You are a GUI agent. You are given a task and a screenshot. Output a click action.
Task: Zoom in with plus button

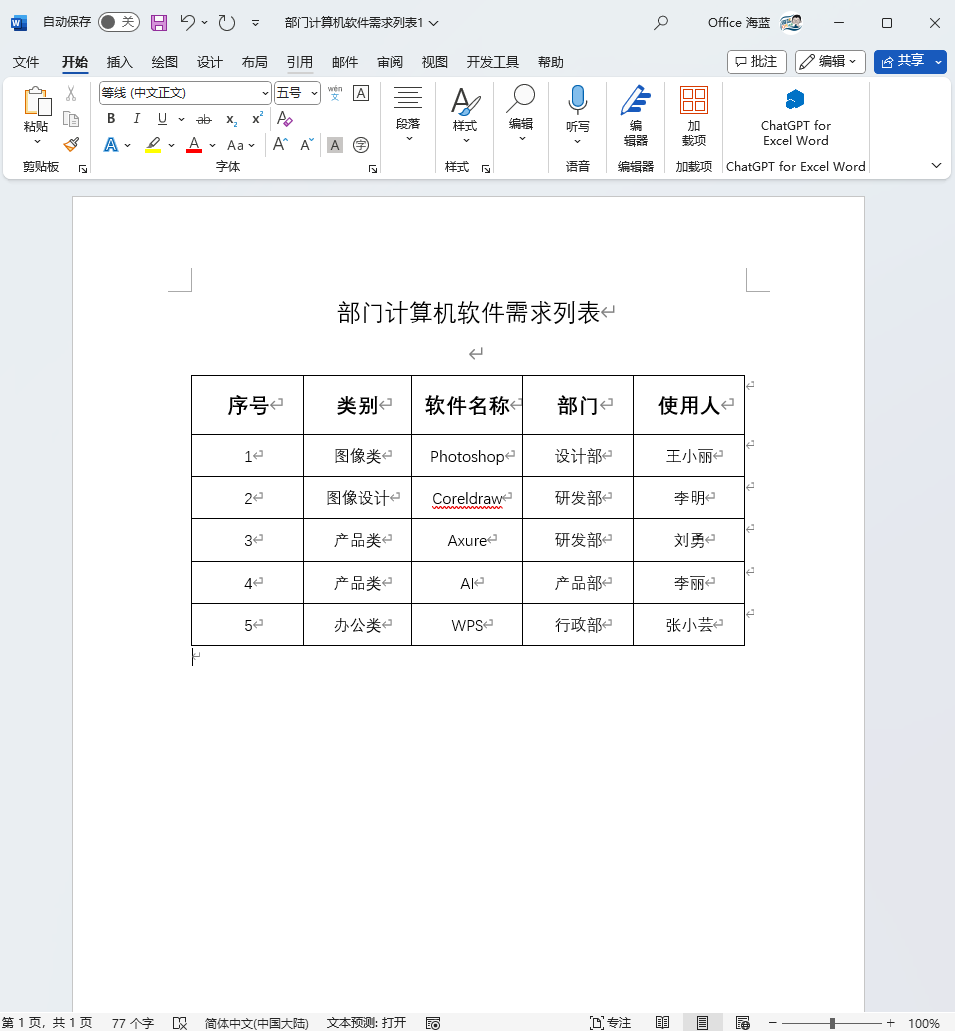point(891,1022)
